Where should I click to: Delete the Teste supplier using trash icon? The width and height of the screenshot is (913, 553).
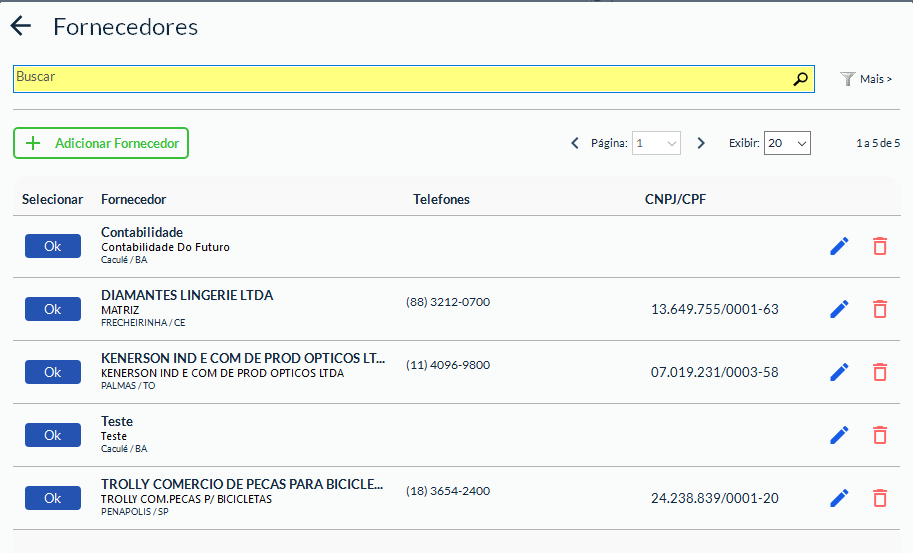(x=880, y=435)
